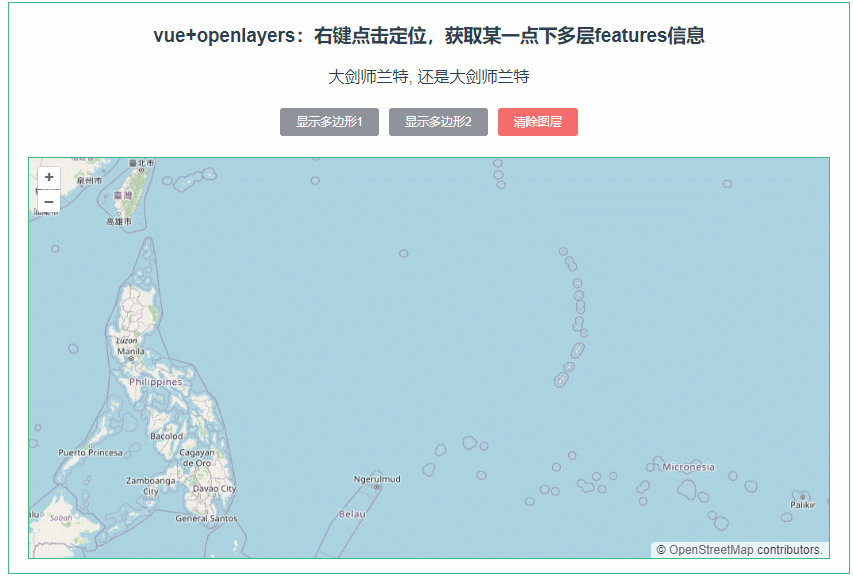Click the page title about vue+openlayers

426,36
